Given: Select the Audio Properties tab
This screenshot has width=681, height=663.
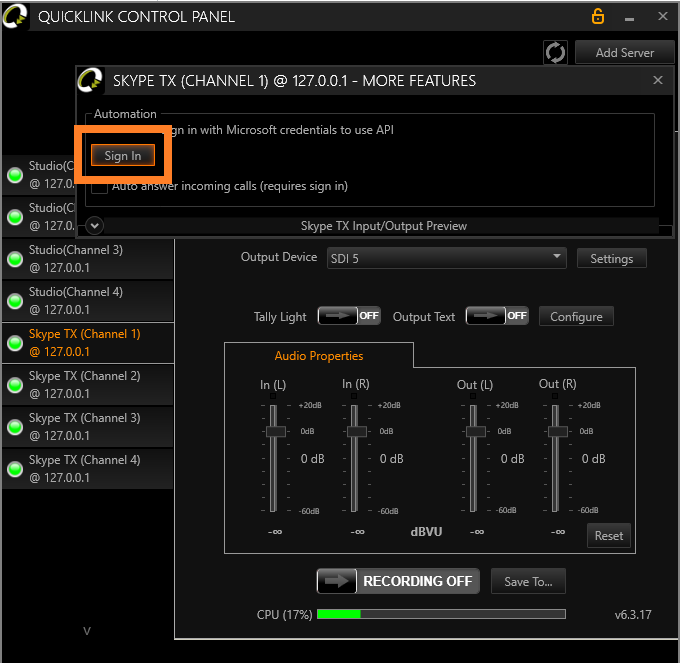Looking at the screenshot, I should [x=319, y=356].
